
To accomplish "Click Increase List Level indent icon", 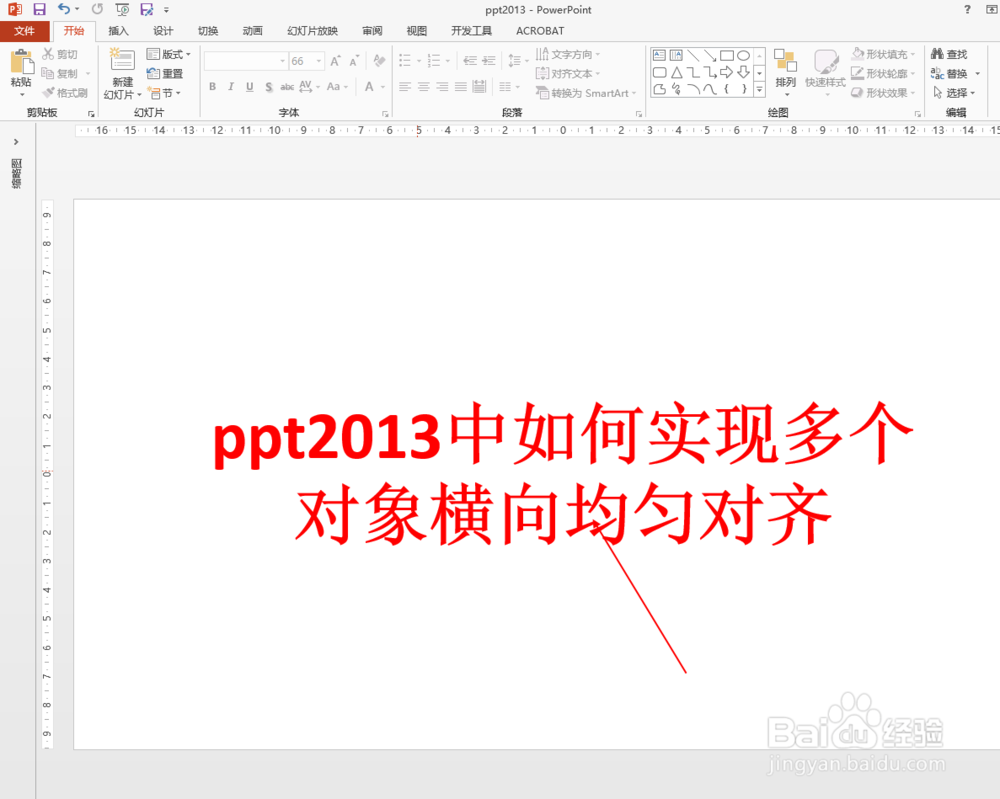I will (x=489, y=61).
